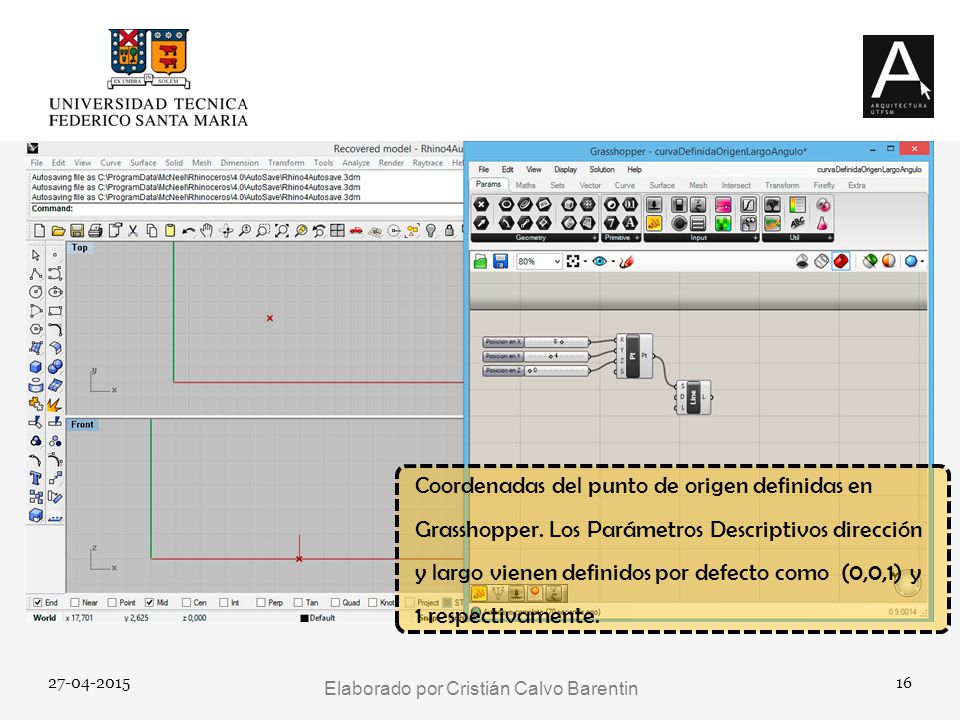Click the Point parameter hexagon in Geometry panel

coord(481,204)
